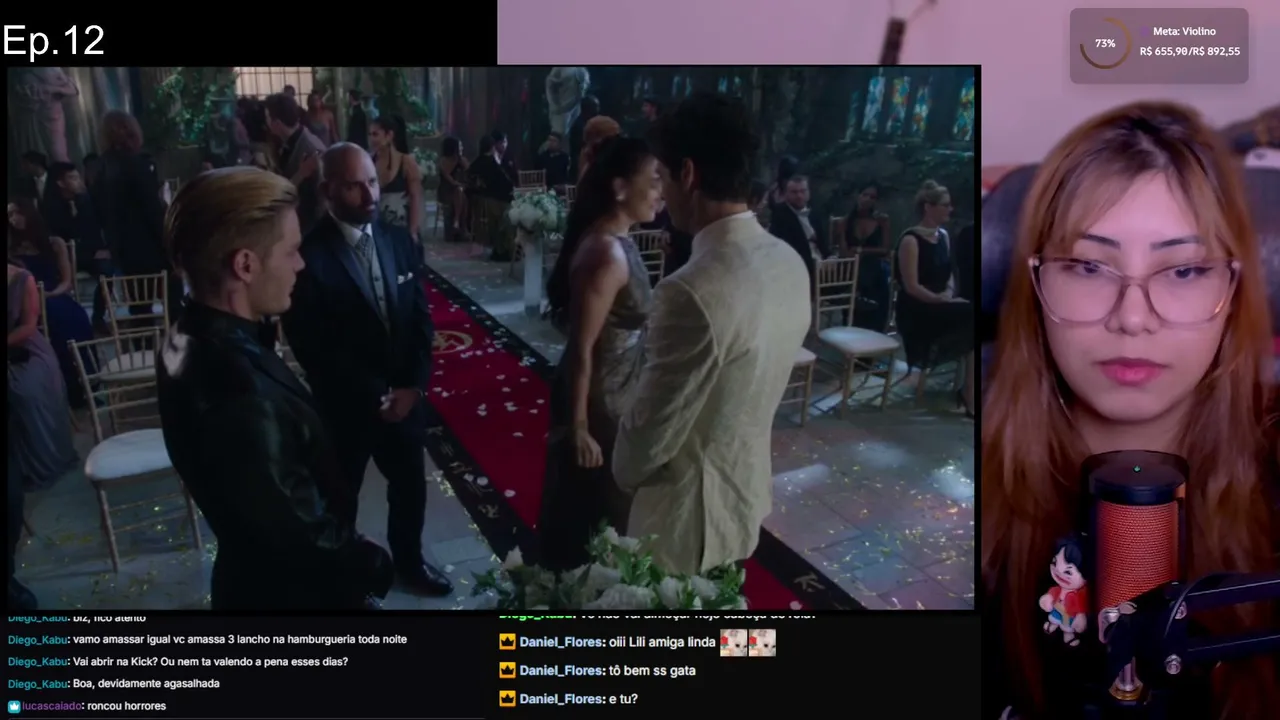Click the crown badge beside "e tu?"
This screenshot has width=1280, height=720.
(x=507, y=699)
